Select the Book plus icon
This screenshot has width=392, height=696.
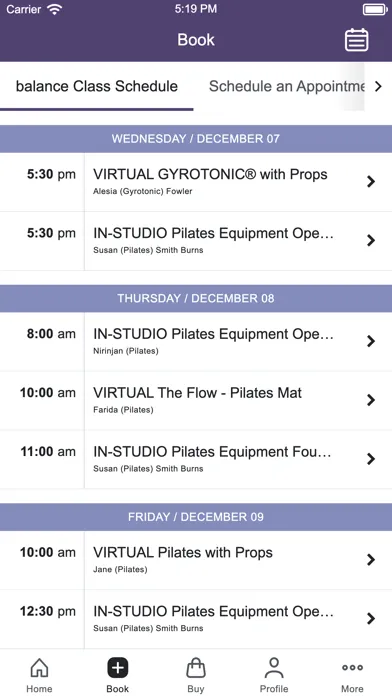pyautogui.click(x=118, y=668)
